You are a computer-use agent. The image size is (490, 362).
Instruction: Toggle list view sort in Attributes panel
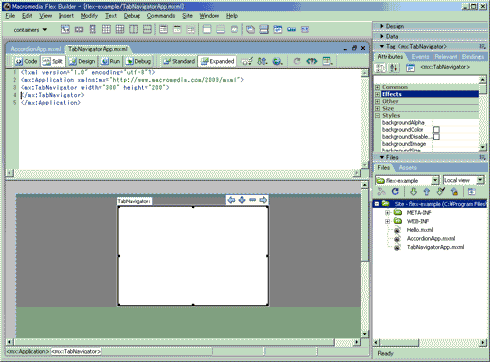pyautogui.click(x=394, y=68)
